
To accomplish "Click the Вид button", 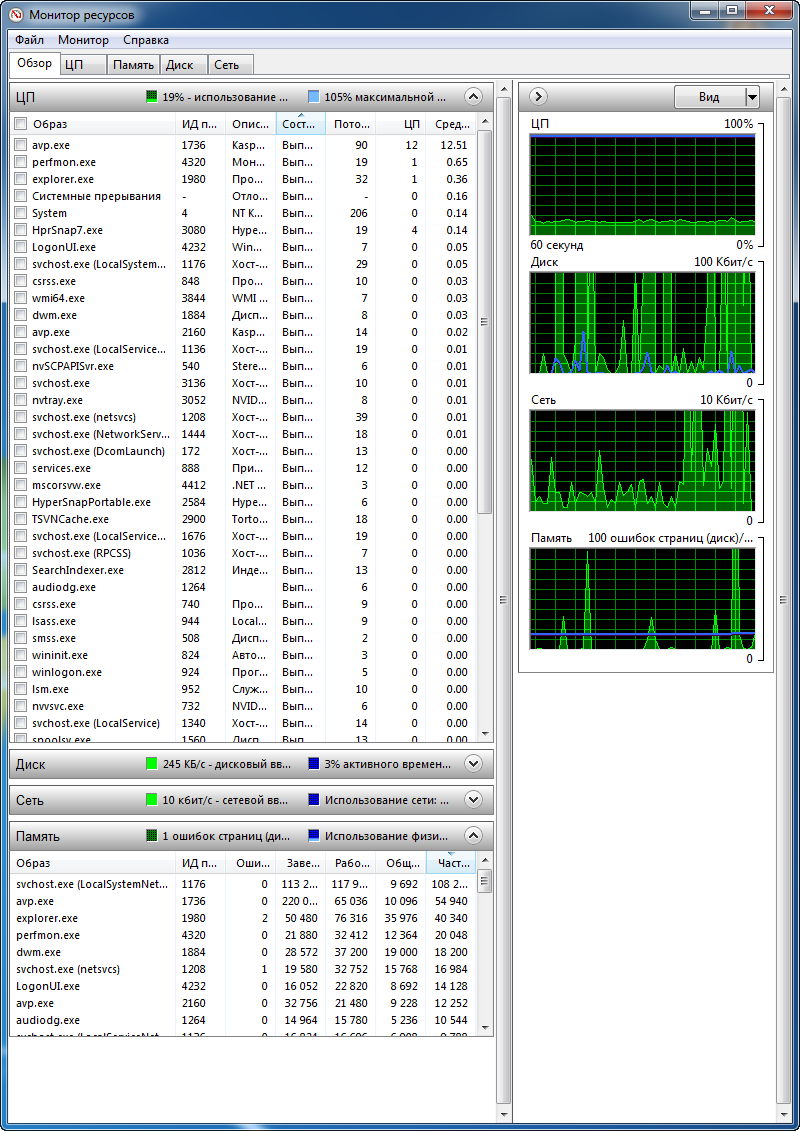I will coord(709,97).
